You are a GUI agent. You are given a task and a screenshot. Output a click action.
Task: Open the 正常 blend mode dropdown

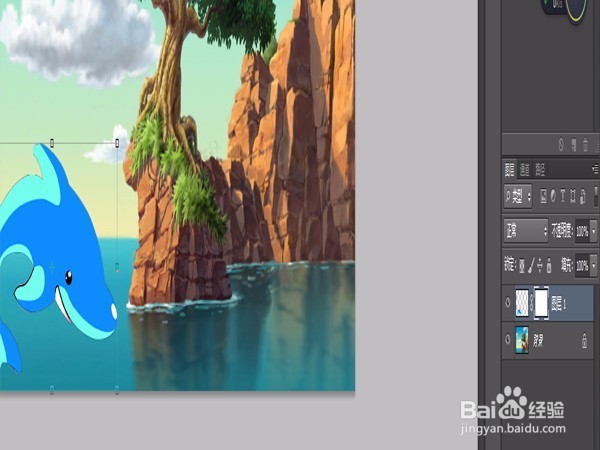click(x=525, y=231)
